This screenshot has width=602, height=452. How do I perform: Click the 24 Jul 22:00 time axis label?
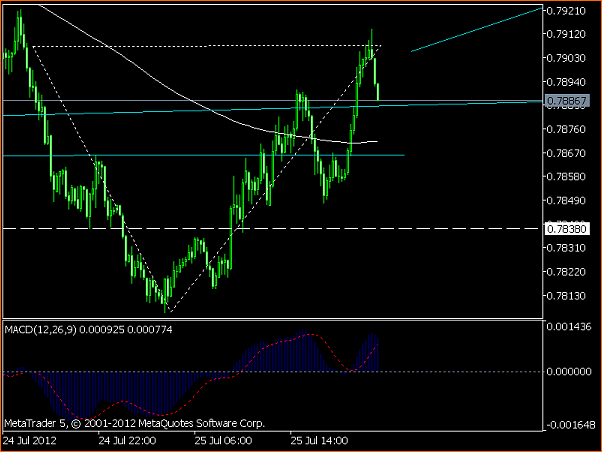[127, 440]
